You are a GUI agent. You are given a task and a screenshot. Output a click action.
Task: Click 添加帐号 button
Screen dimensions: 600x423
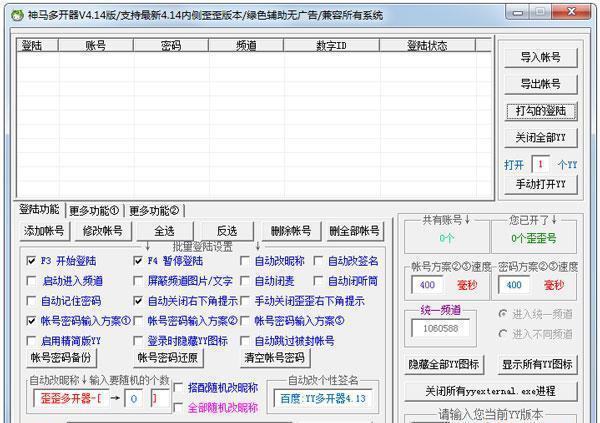click(x=44, y=231)
